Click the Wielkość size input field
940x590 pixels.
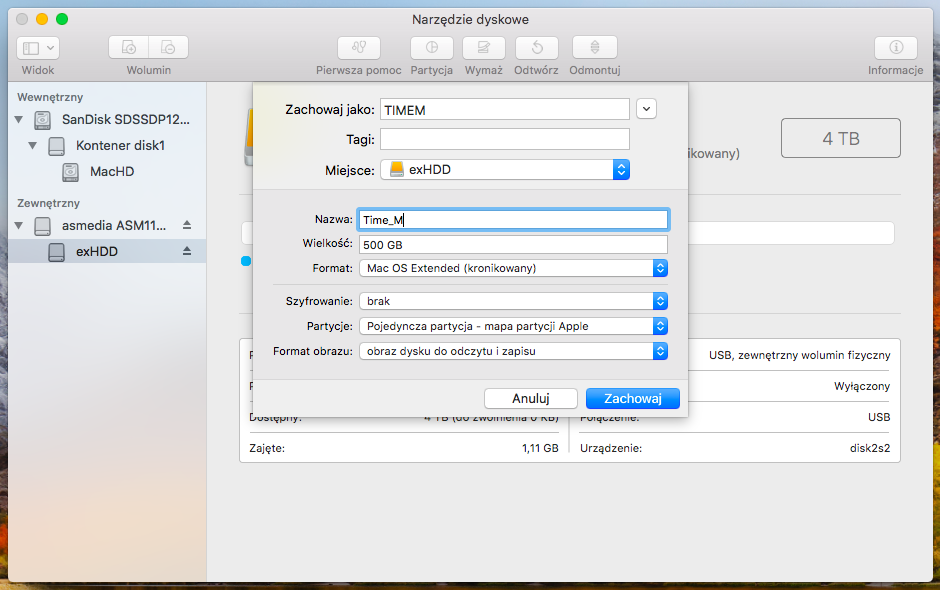pyautogui.click(x=512, y=245)
